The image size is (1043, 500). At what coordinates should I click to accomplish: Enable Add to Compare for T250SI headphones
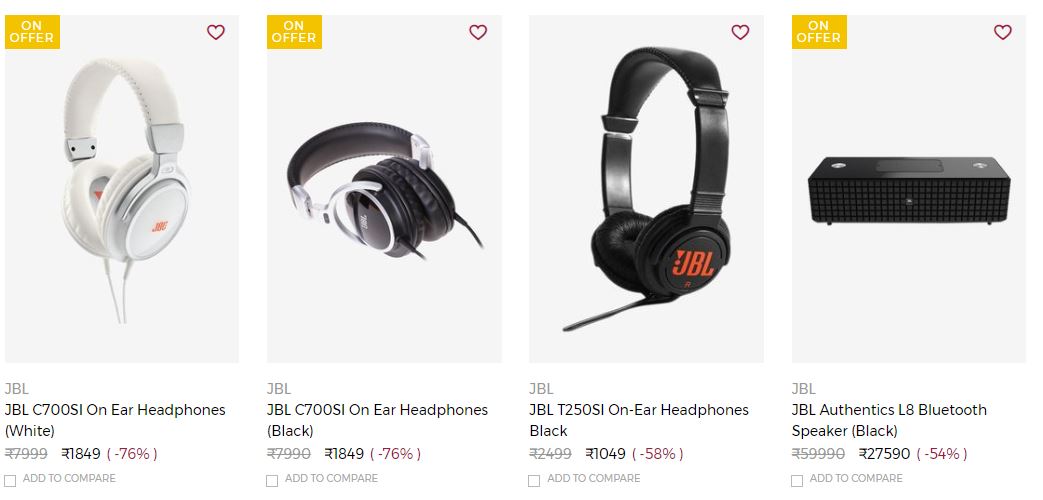coord(534,480)
